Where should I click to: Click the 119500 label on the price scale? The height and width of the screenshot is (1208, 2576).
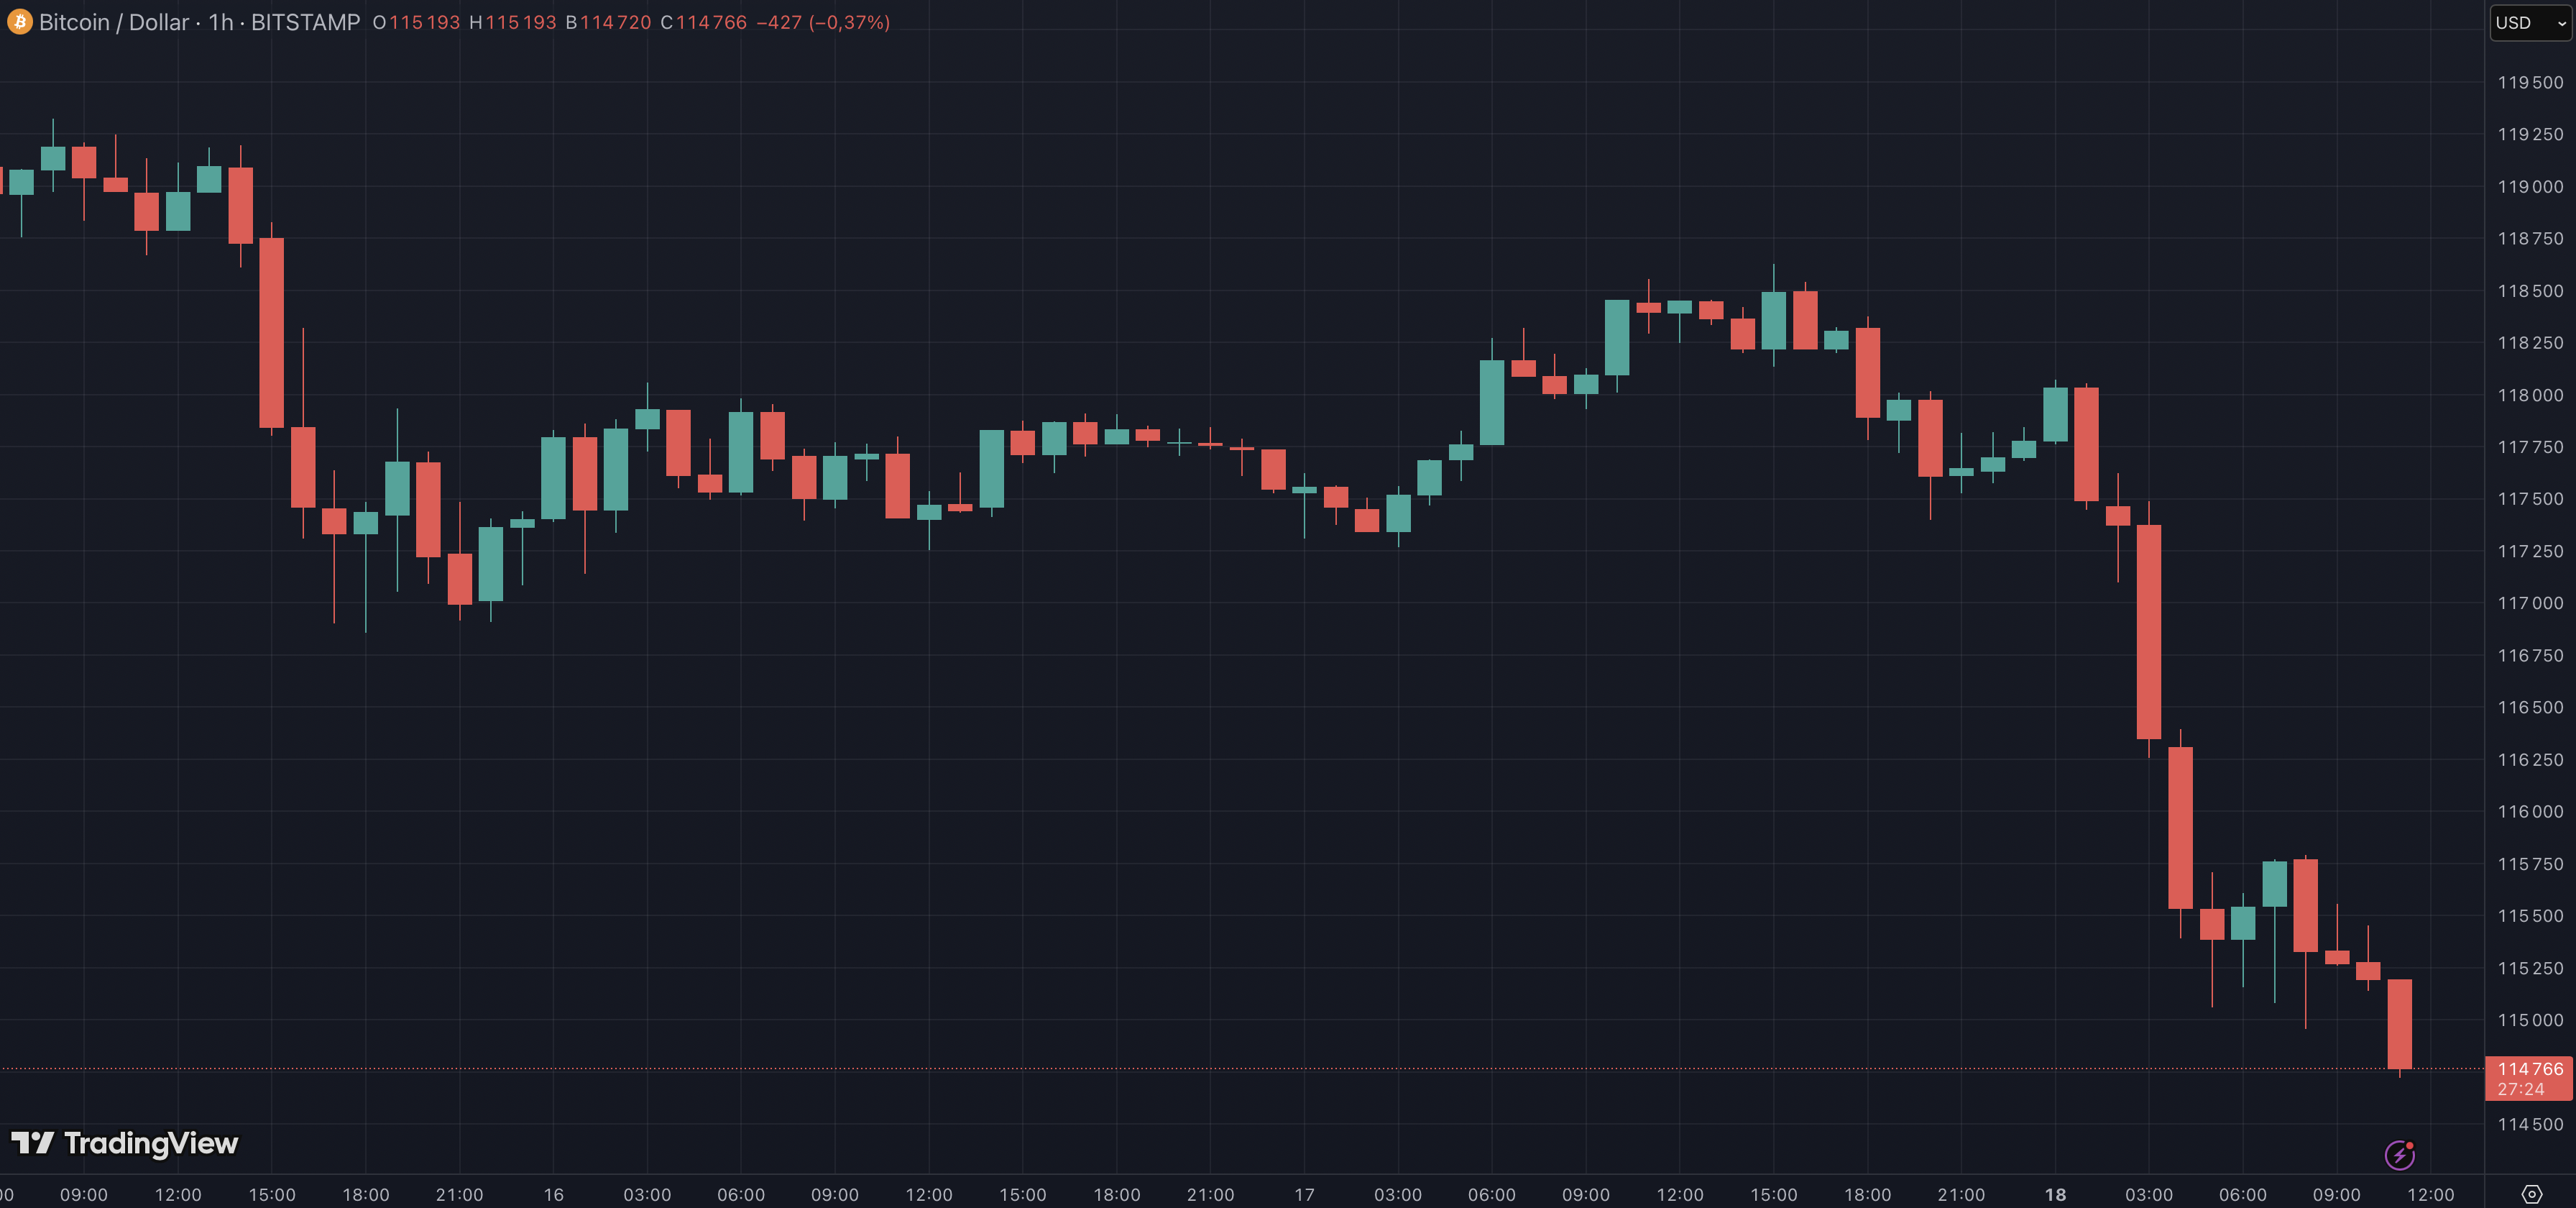pos(2531,84)
